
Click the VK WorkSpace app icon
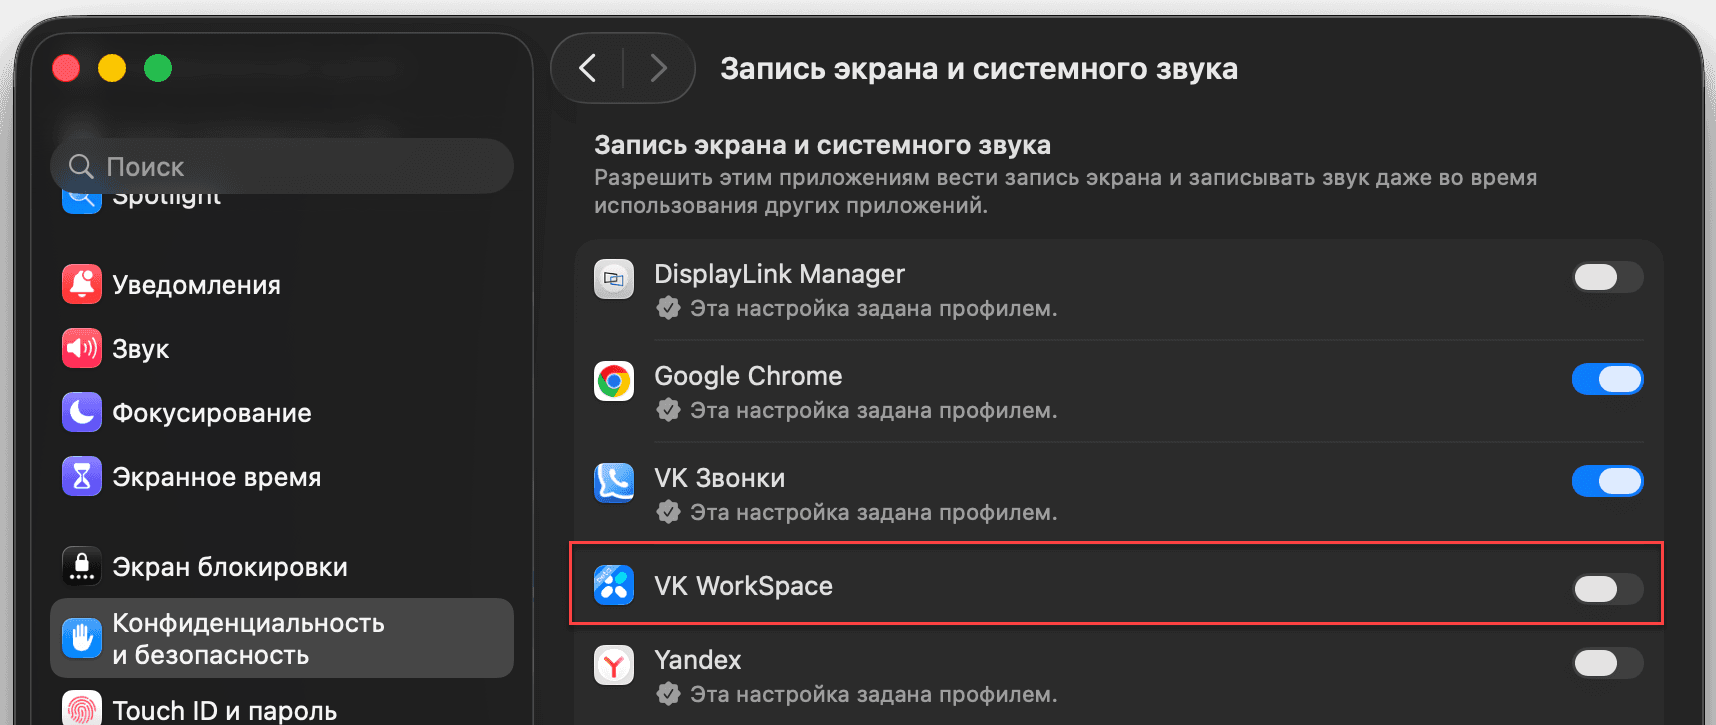coord(614,585)
